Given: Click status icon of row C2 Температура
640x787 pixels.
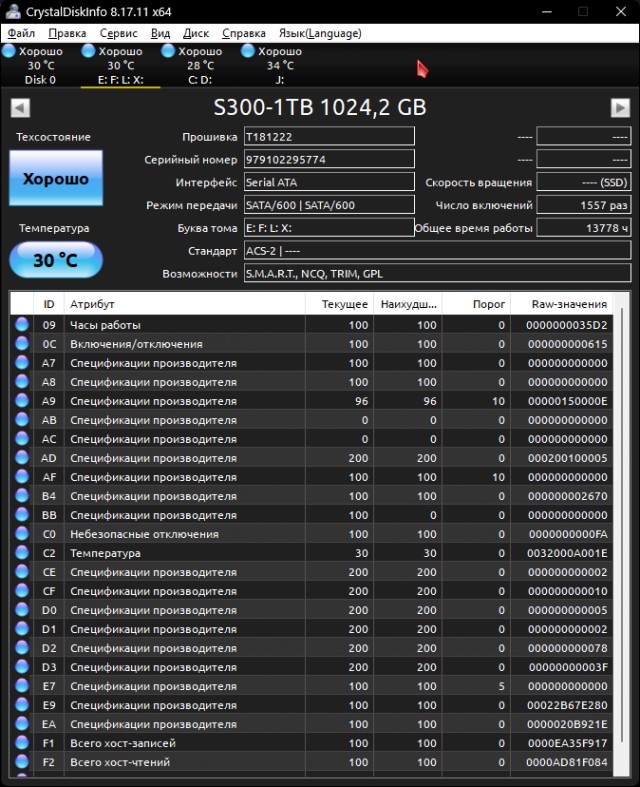Looking at the screenshot, I should point(22,553).
